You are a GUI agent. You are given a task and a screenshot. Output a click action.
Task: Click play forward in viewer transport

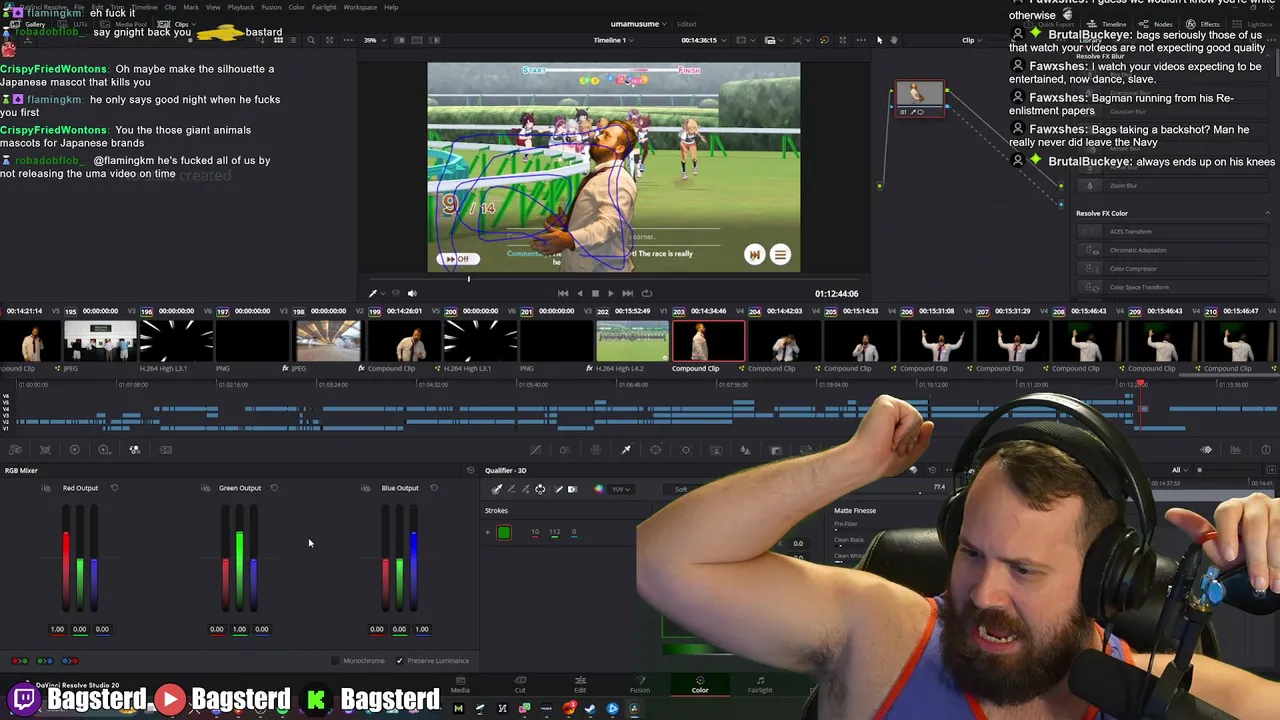click(611, 293)
